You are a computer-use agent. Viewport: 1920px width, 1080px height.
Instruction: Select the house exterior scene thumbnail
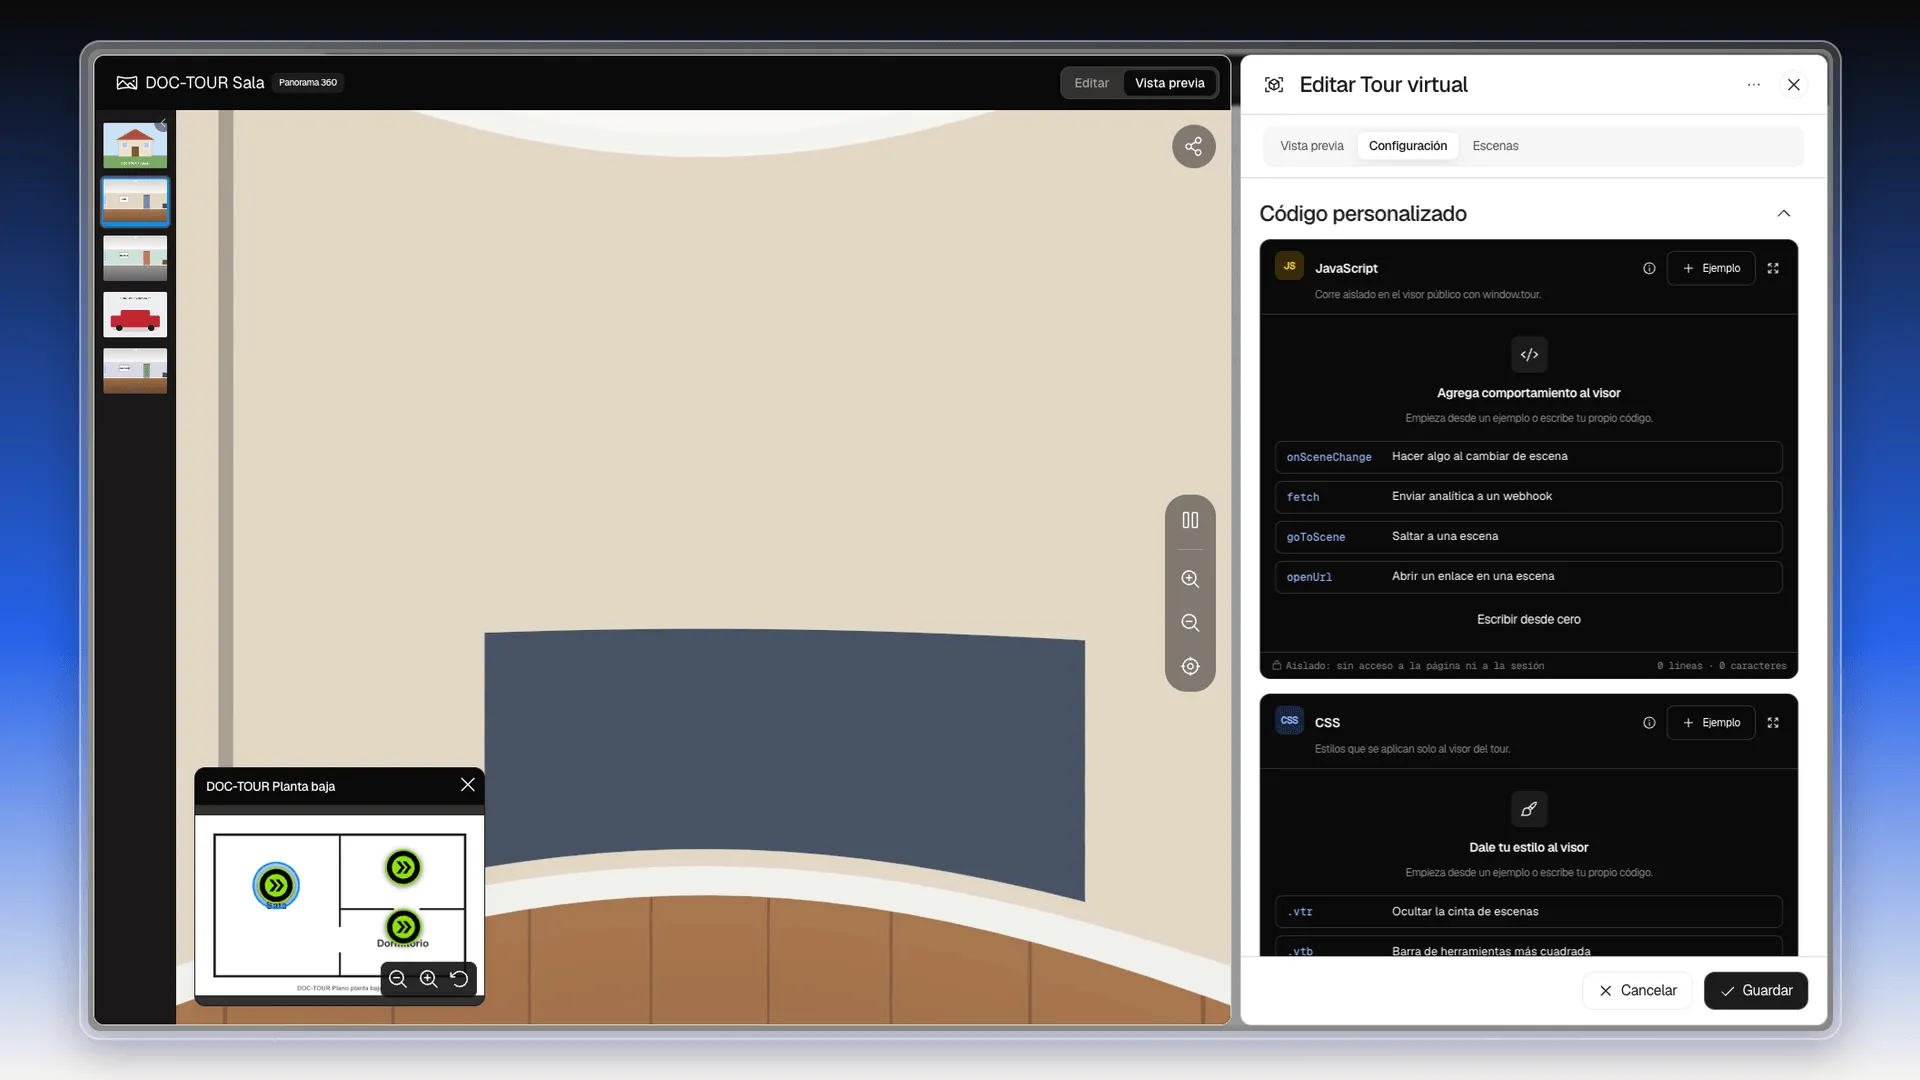click(x=135, y=145)
